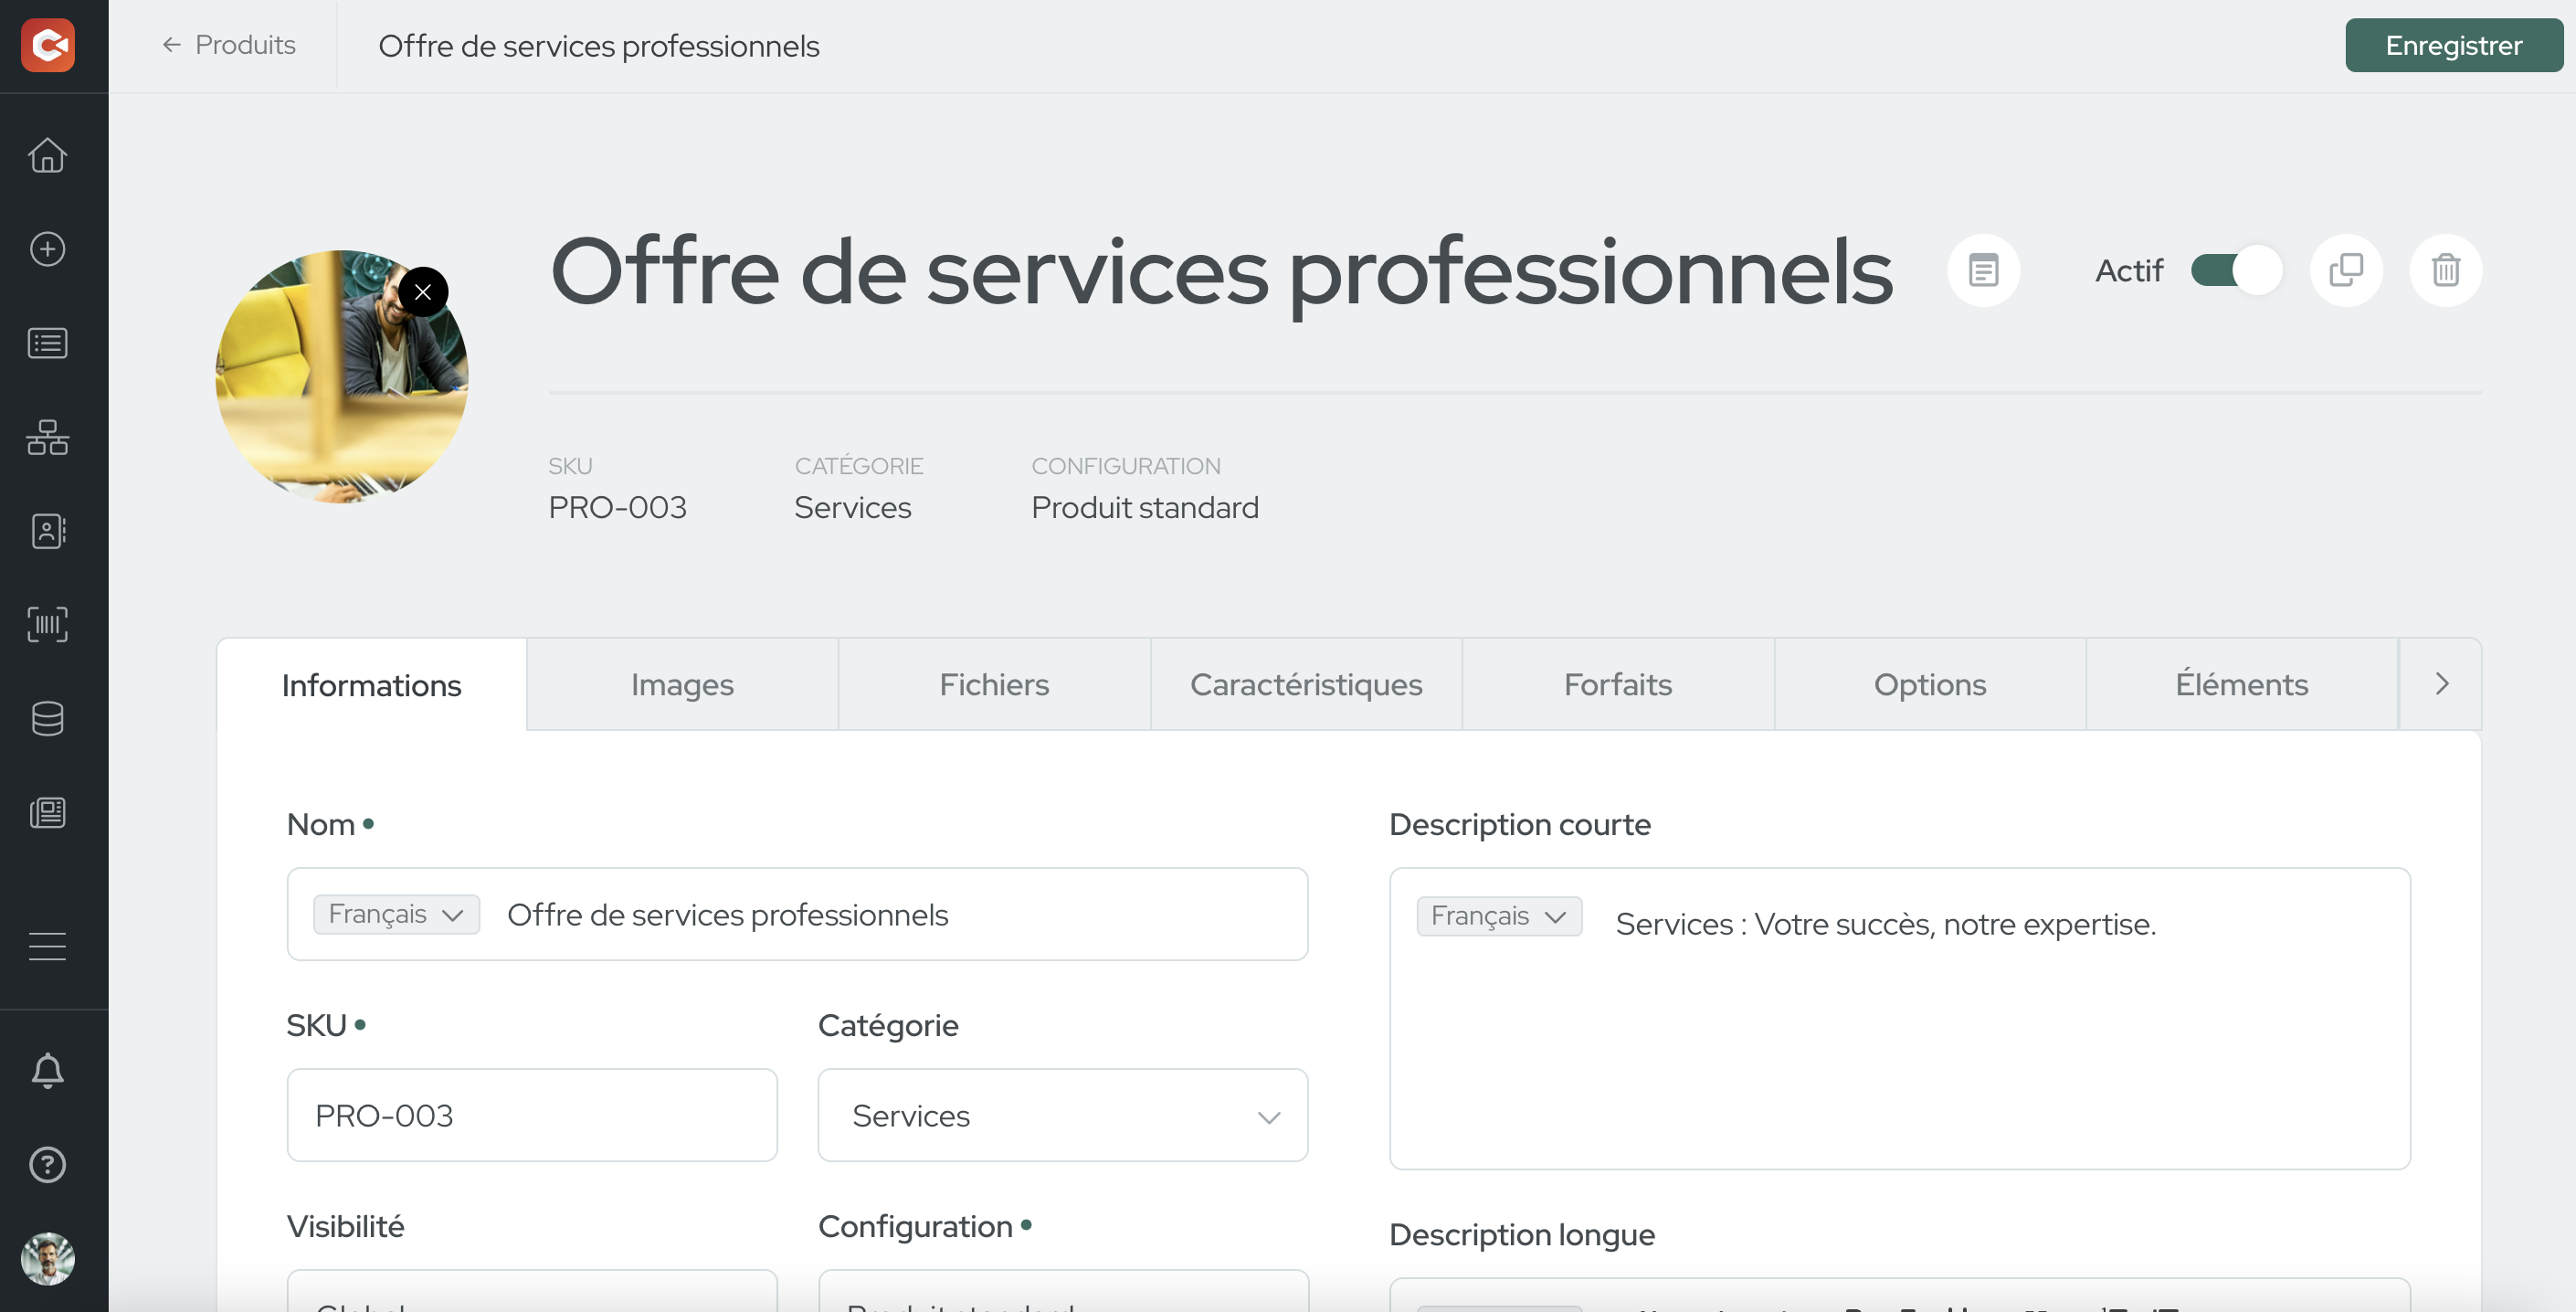Expand the Catégorie Services dropdown
Screen dimensions: 2576x1312
[1062, 1115]
